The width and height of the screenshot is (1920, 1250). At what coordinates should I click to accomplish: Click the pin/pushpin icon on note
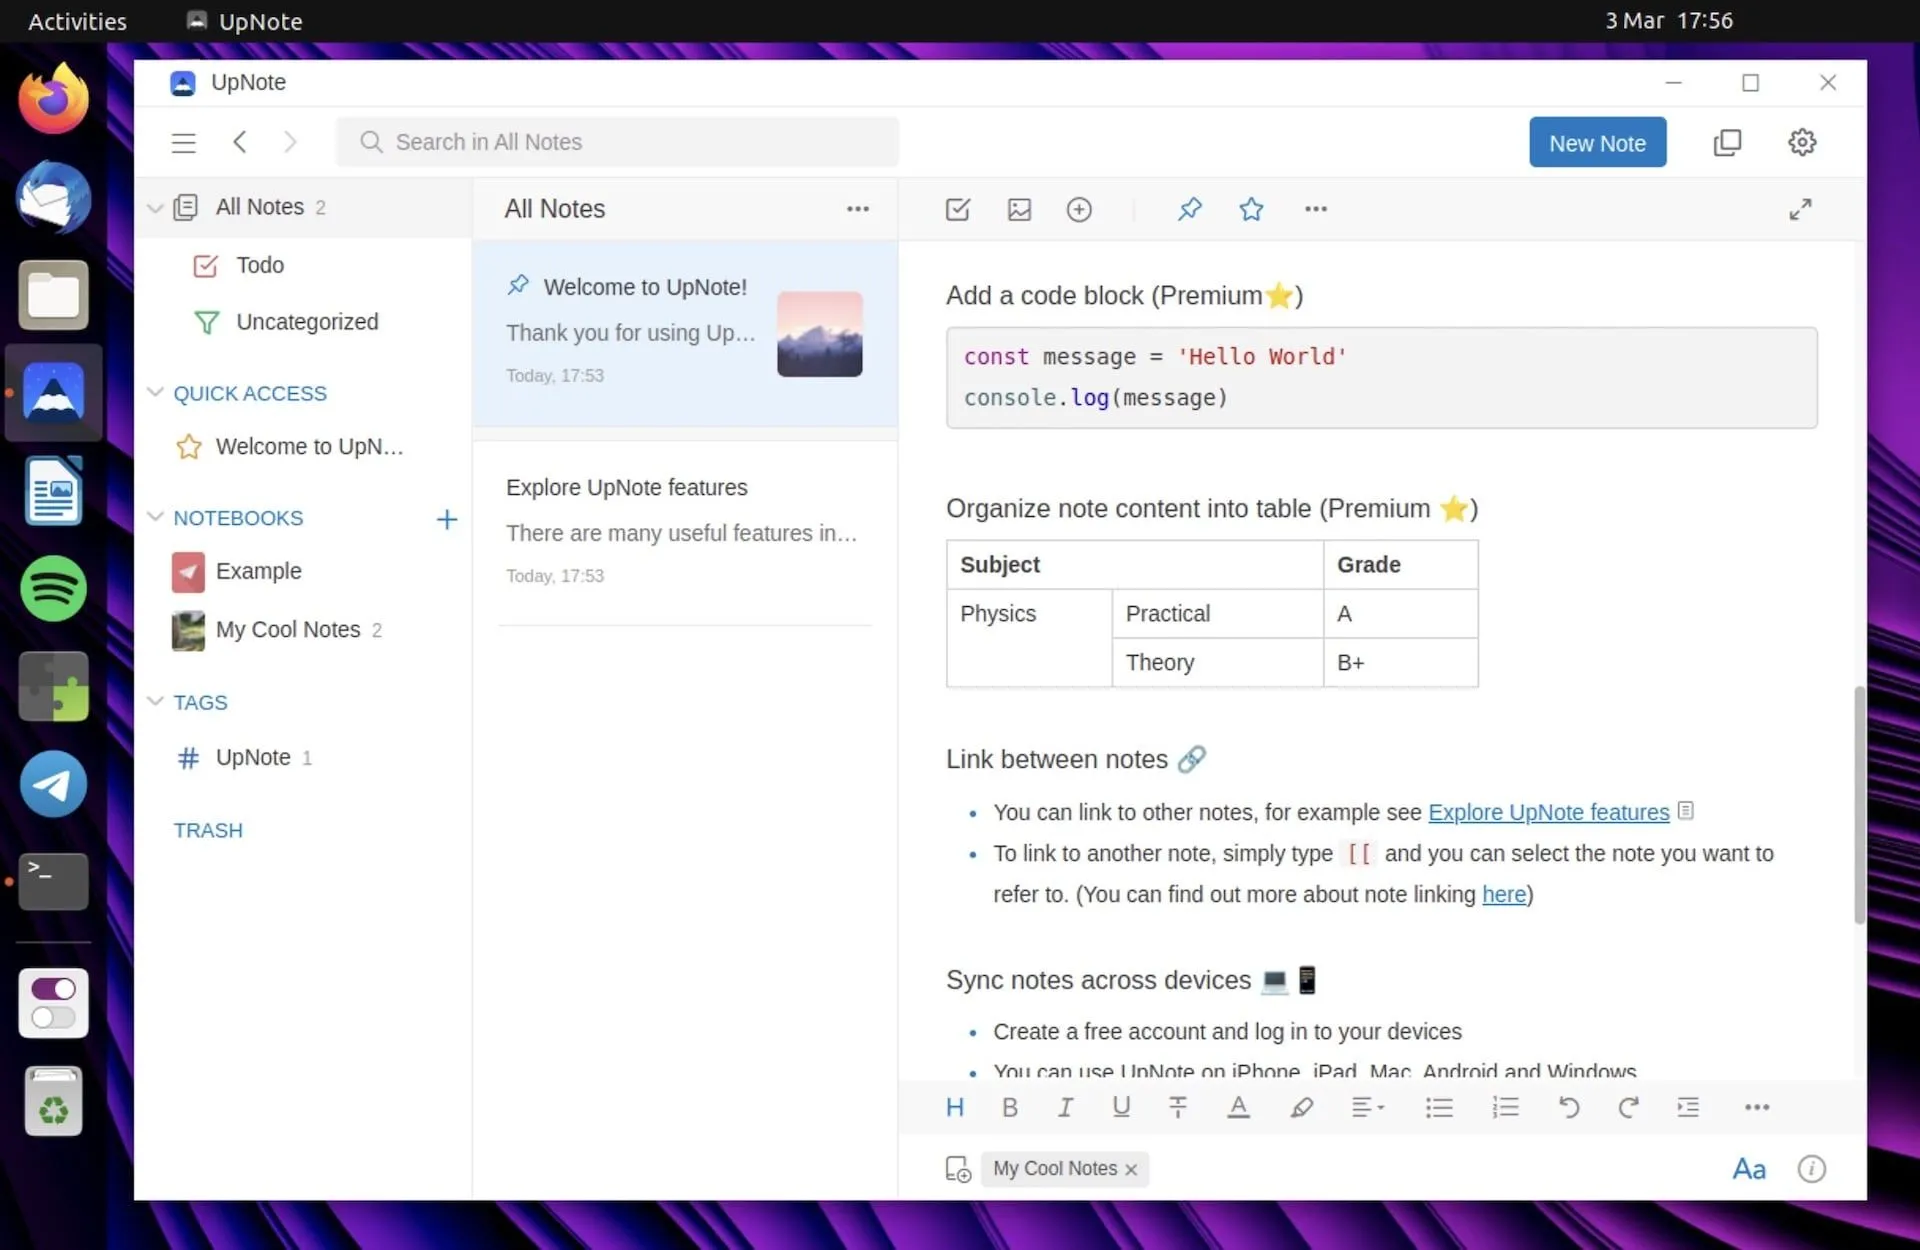[x=1190, y=209]
